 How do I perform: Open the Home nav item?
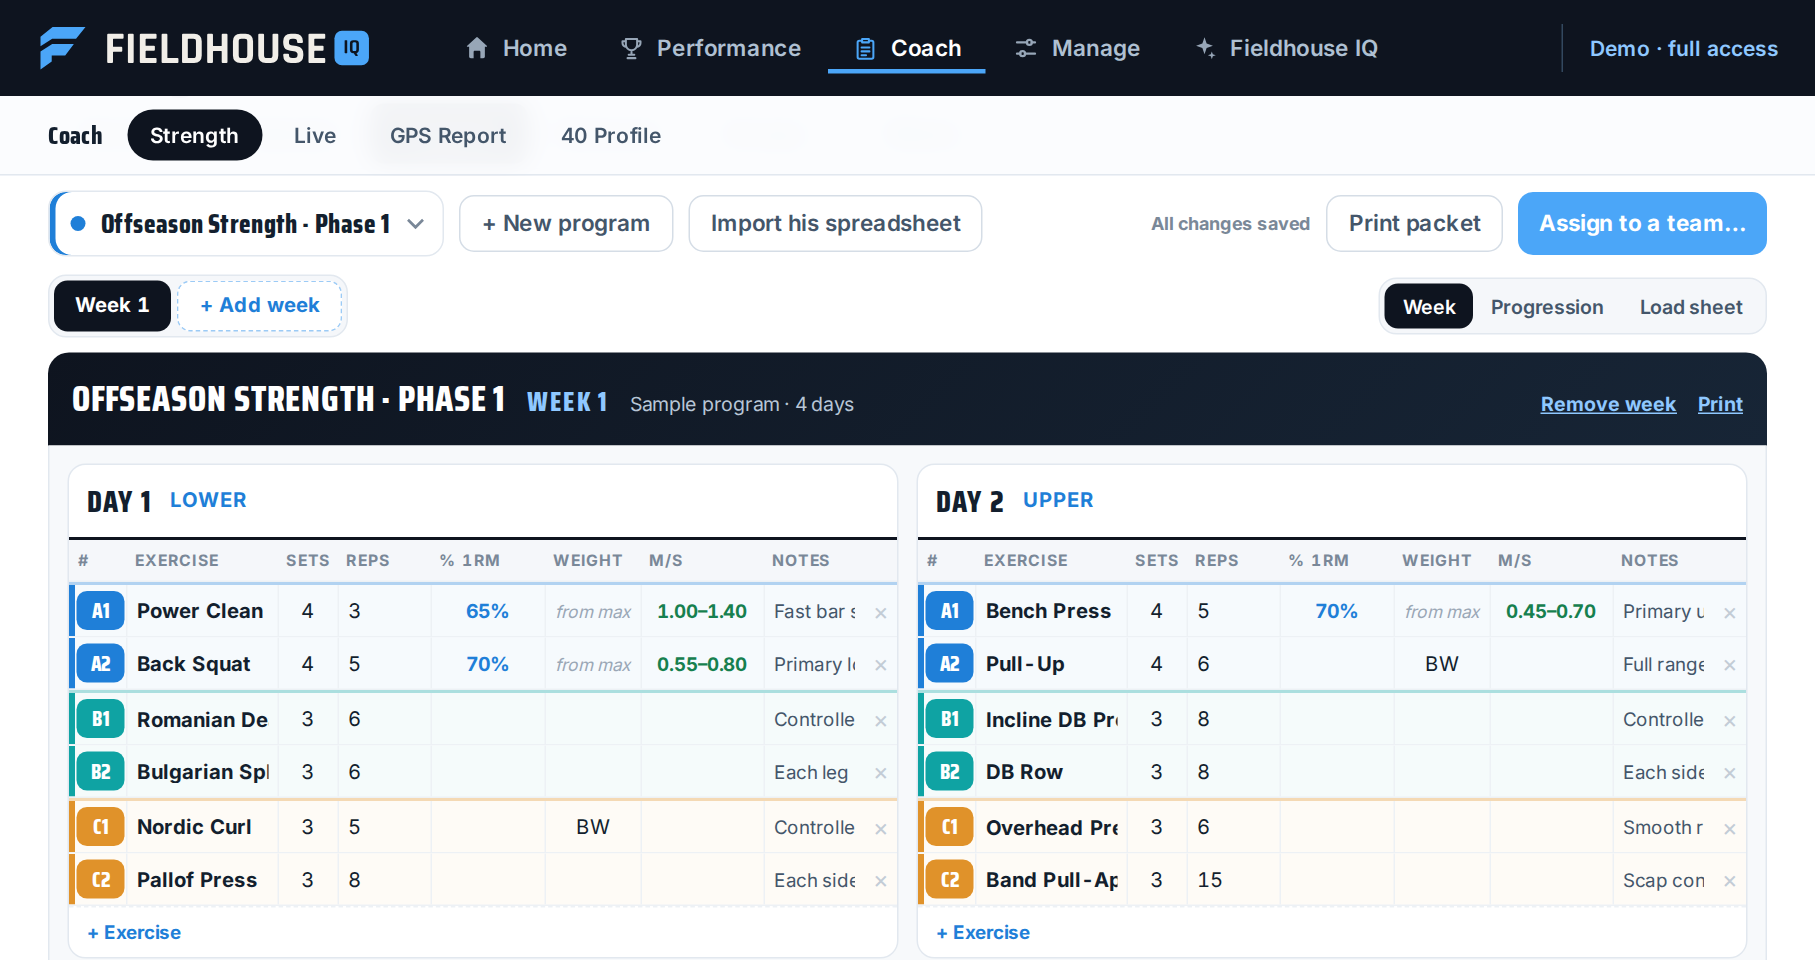point(516,48)
